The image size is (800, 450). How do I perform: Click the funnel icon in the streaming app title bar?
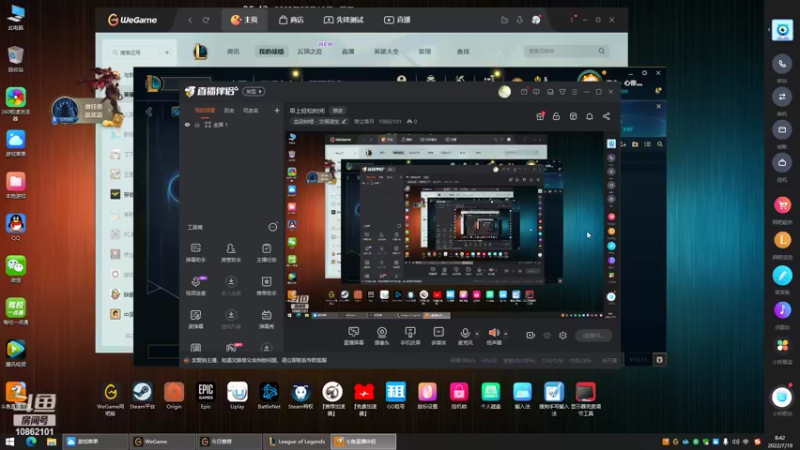pyautogui.click(x=562, y=92)
